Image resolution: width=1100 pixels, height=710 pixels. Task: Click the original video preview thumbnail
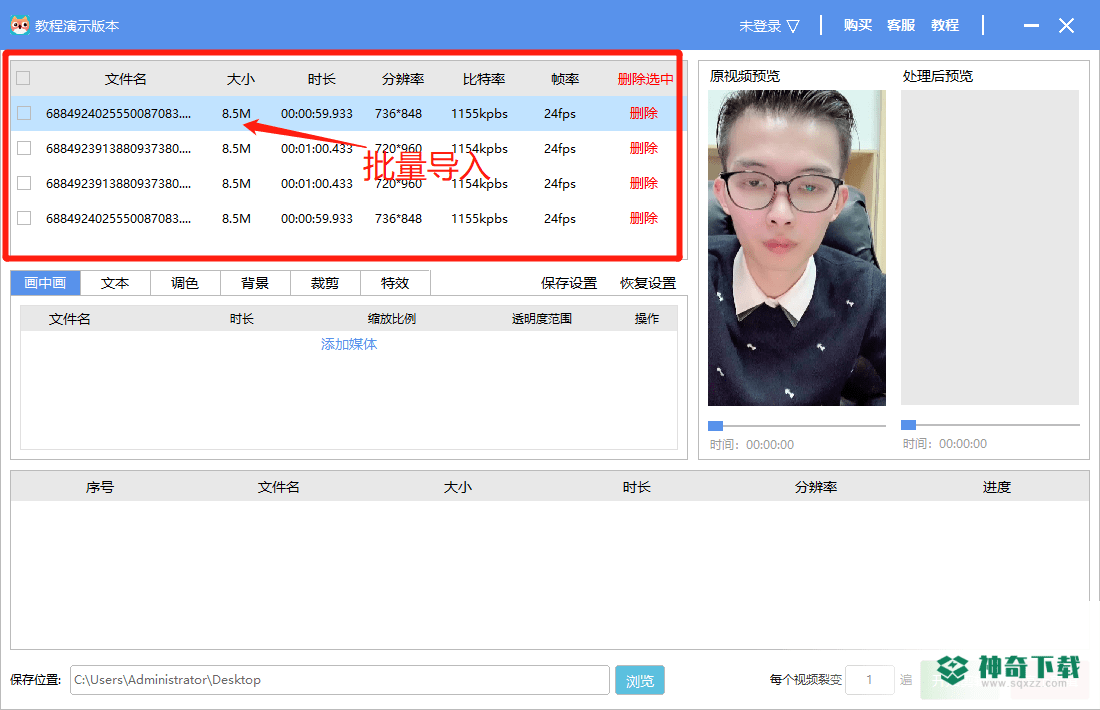tap(796, 248)
